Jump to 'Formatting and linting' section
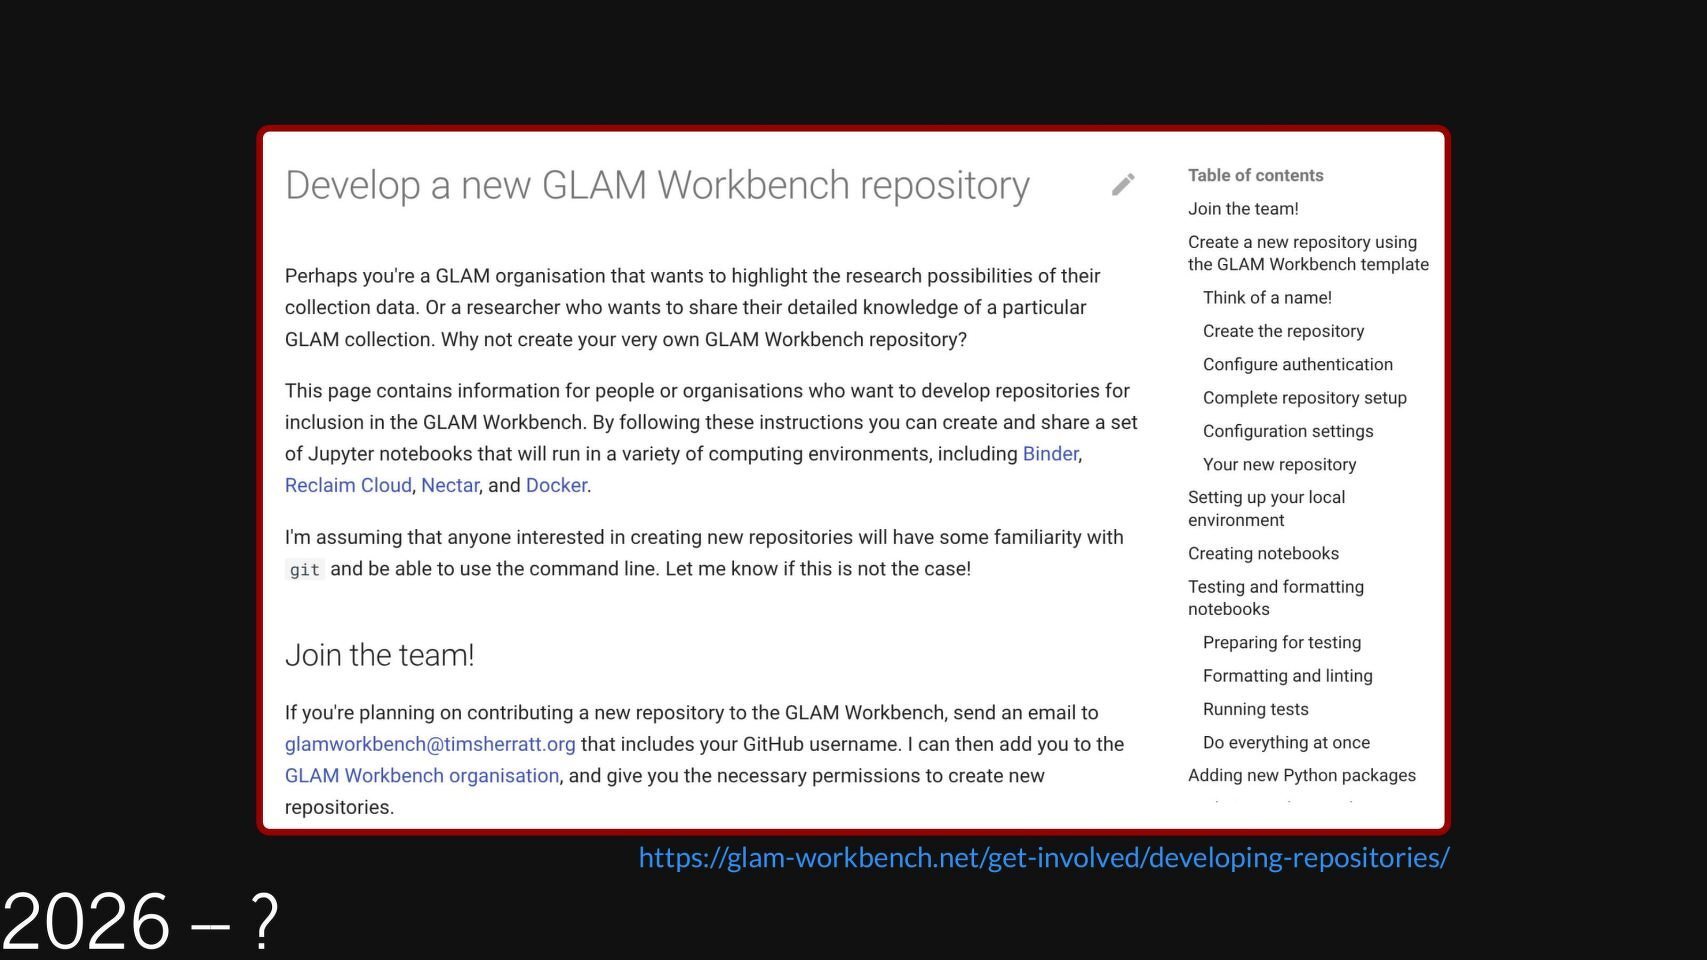1707x960 pixels. [1288, 676]
